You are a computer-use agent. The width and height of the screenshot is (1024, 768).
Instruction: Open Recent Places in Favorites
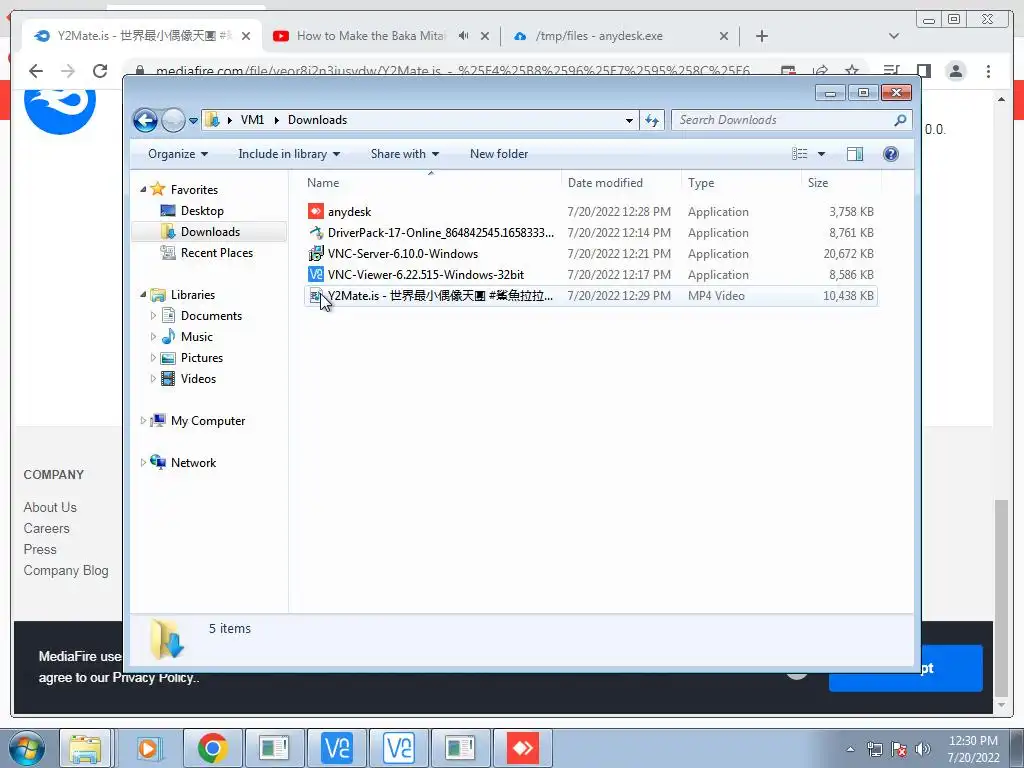(x=217, y=253)
